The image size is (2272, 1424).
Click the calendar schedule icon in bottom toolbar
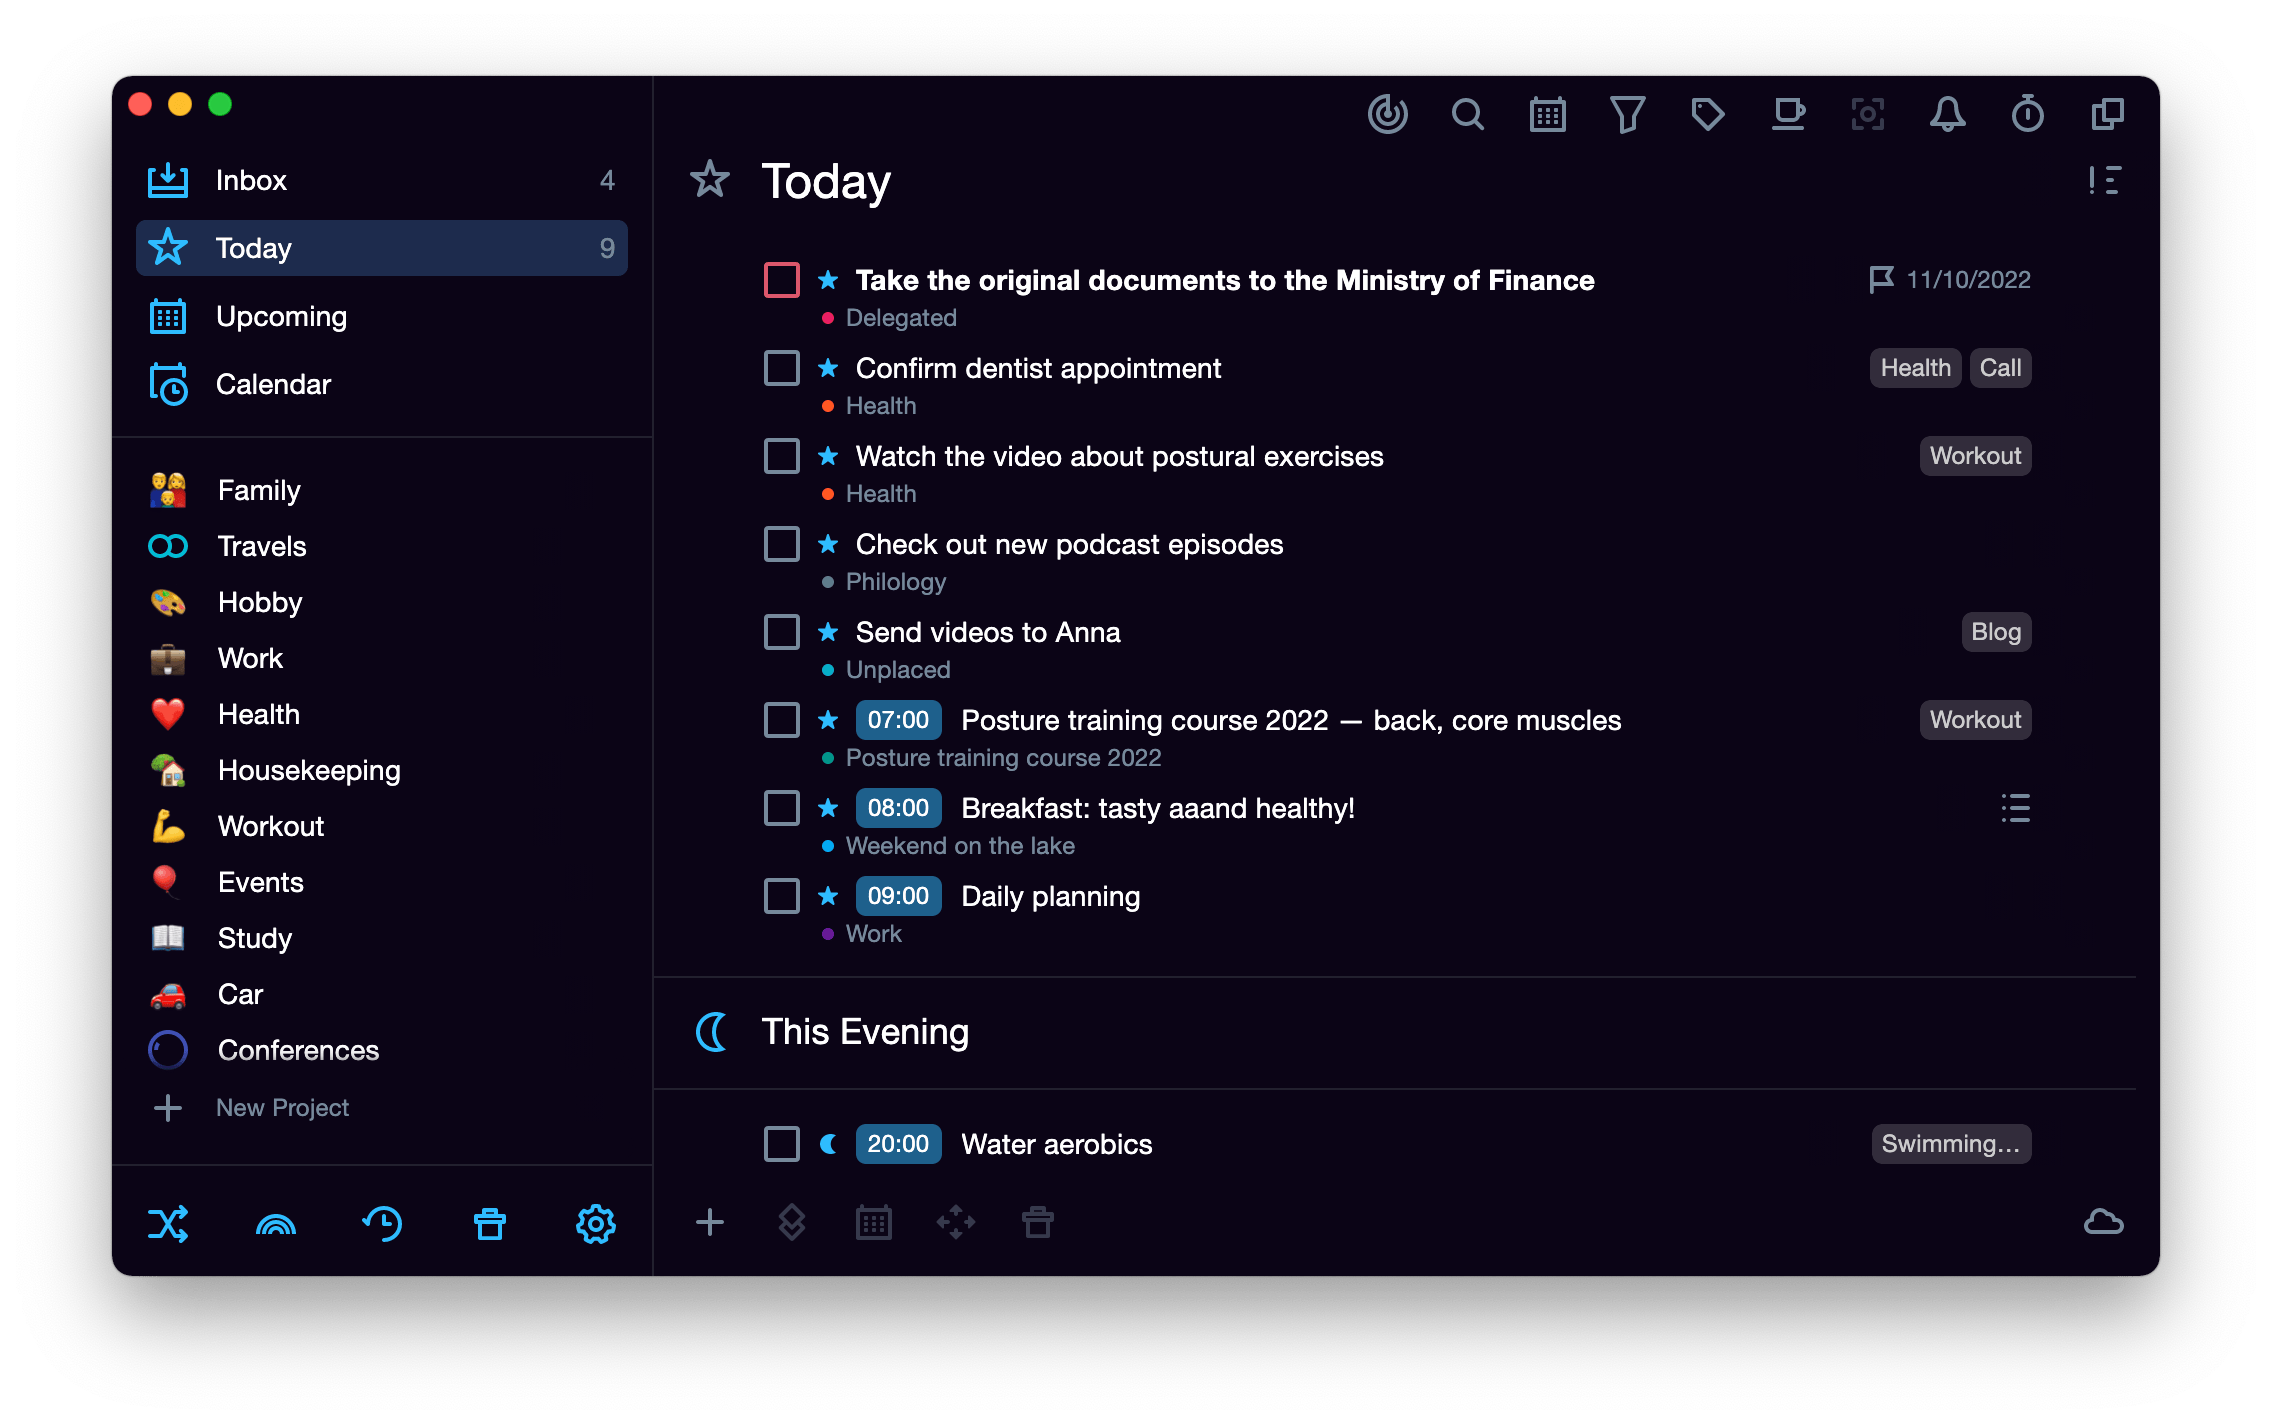click(873, 1222)
